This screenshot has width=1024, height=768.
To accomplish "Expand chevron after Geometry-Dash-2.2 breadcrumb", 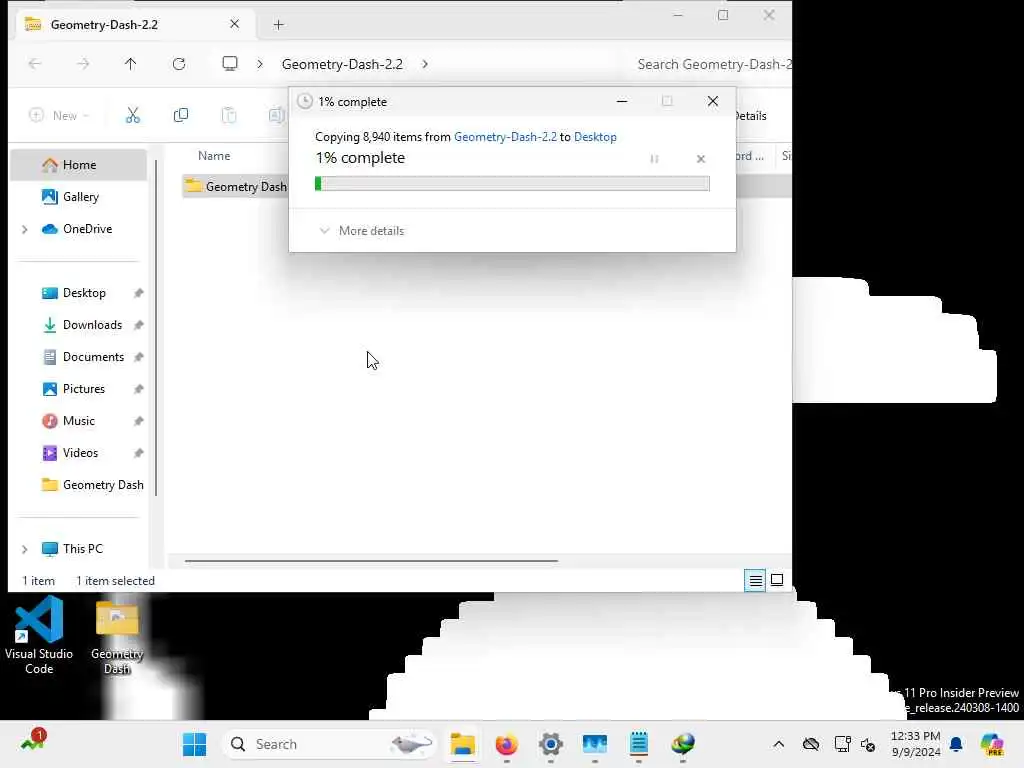I will click(425, 64).
